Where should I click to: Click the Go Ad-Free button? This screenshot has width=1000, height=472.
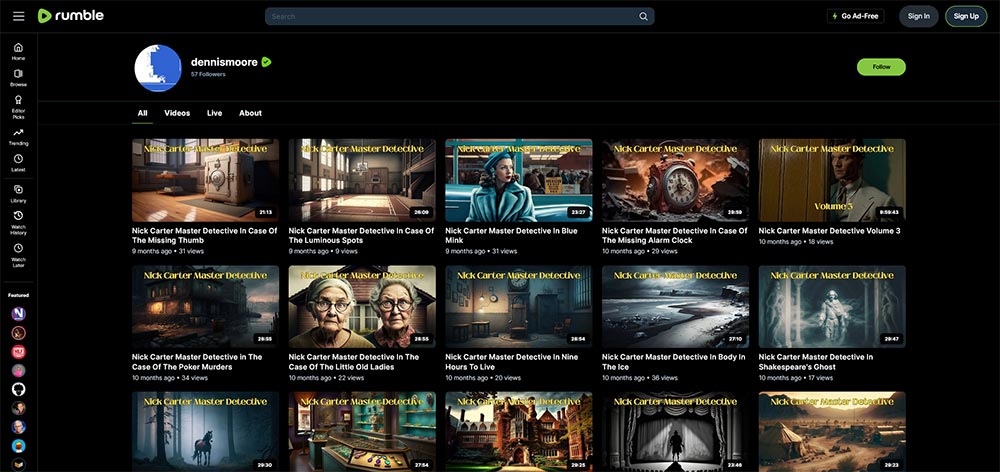pos(855,16)
